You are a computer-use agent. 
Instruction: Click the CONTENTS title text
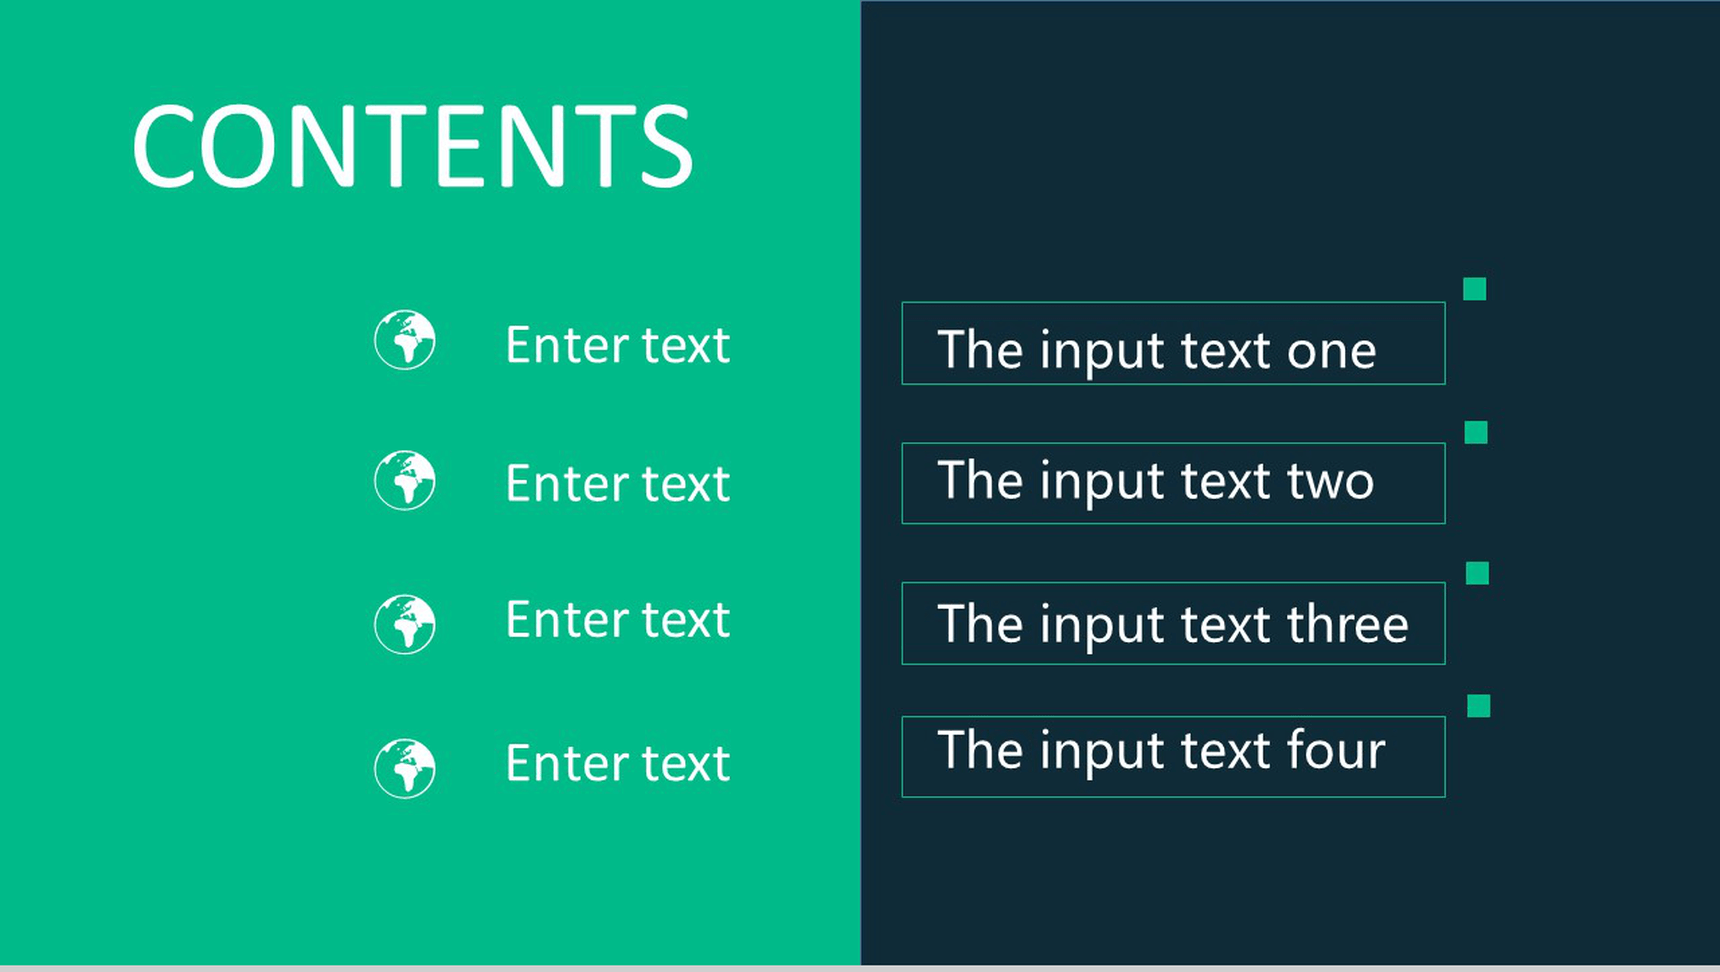tap(412, 147)
